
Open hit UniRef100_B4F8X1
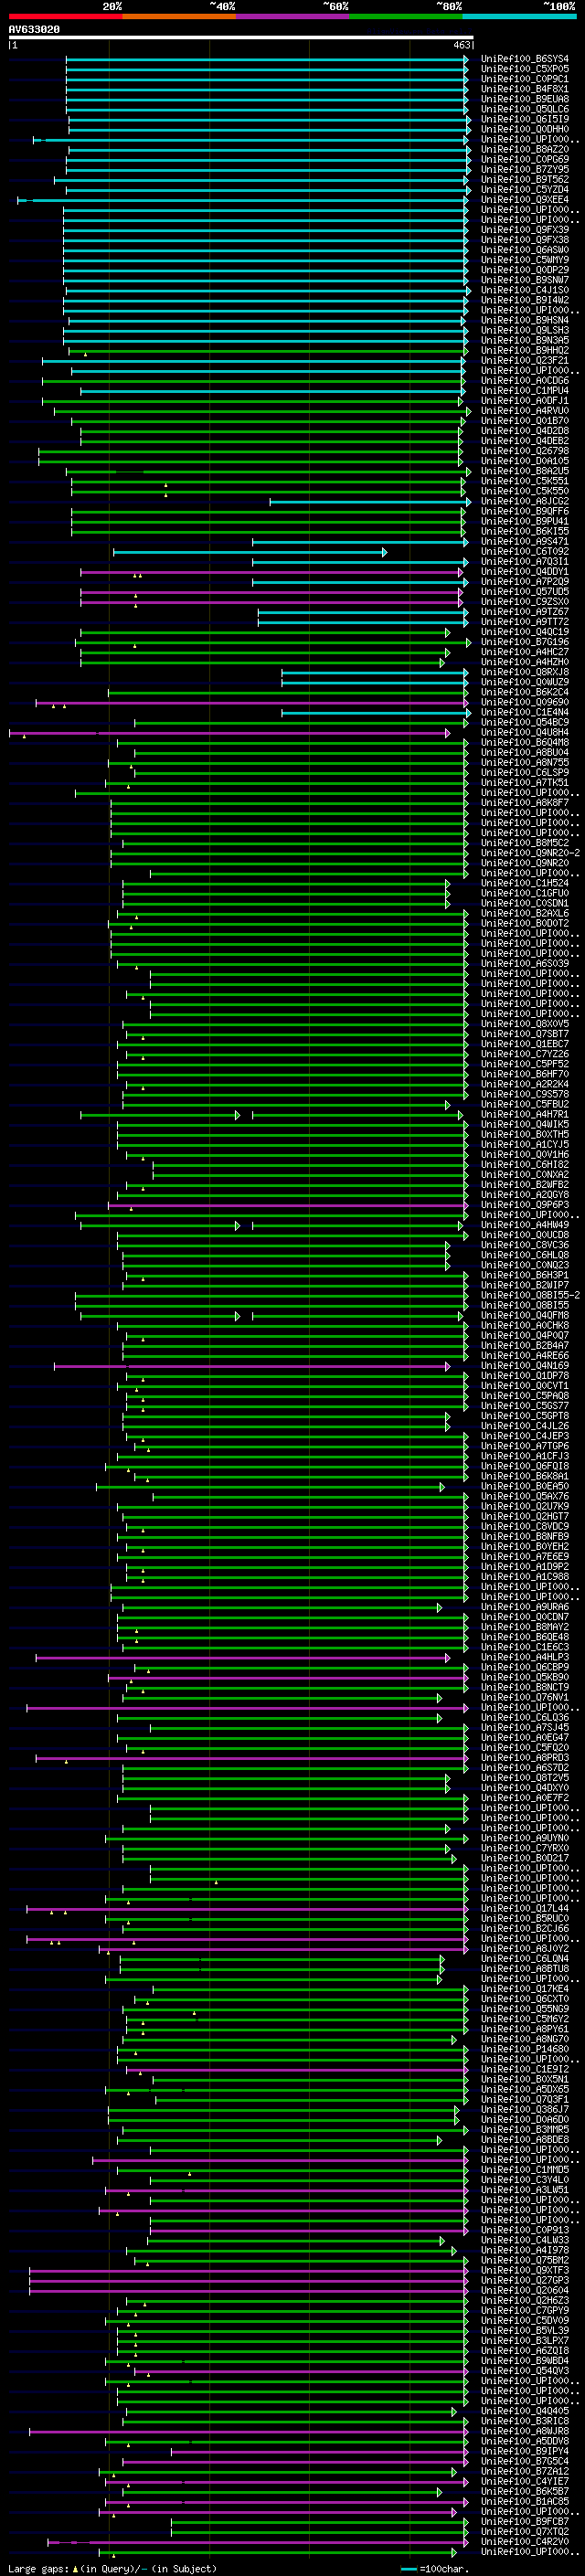coord(524,89)
